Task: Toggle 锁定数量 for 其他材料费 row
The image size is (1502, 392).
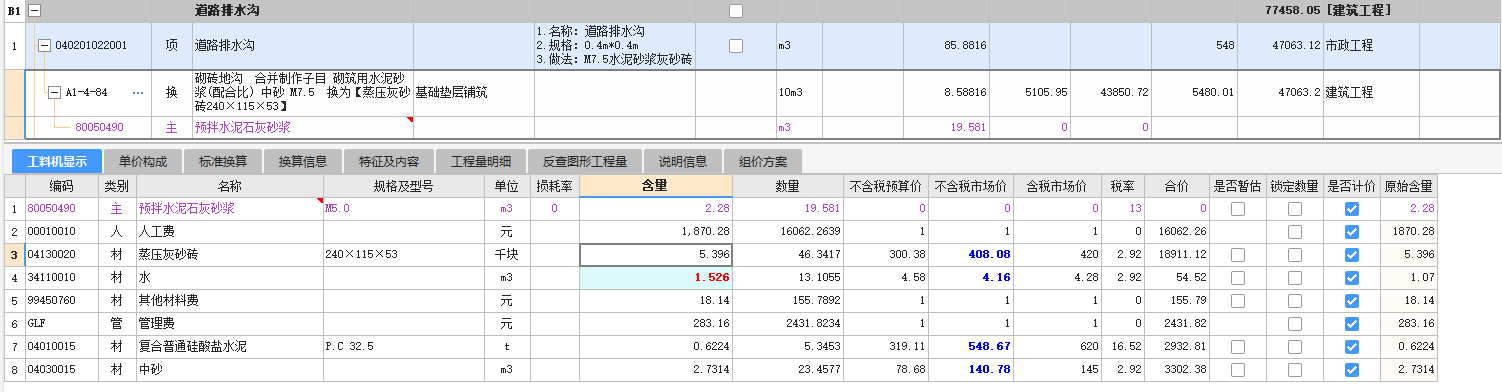Action: [x=1295, y=301]
